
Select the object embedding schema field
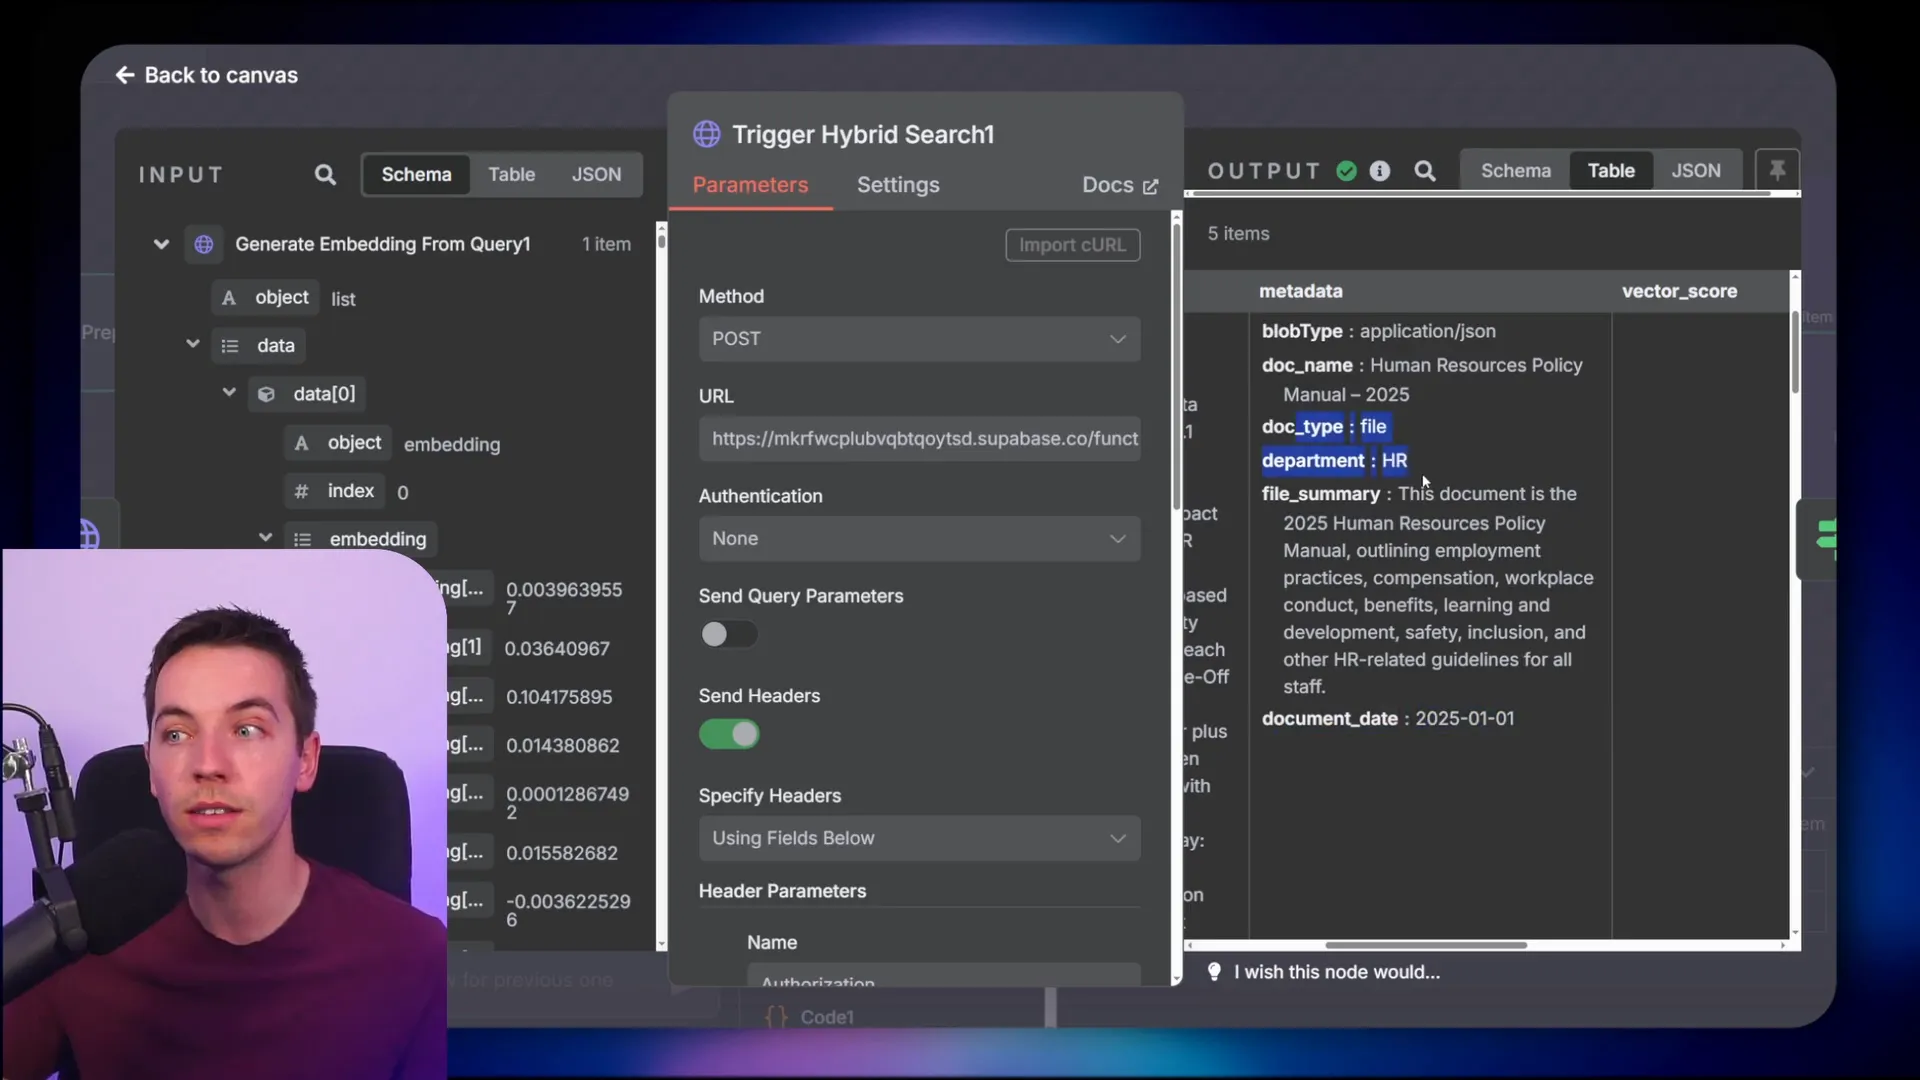338,443
